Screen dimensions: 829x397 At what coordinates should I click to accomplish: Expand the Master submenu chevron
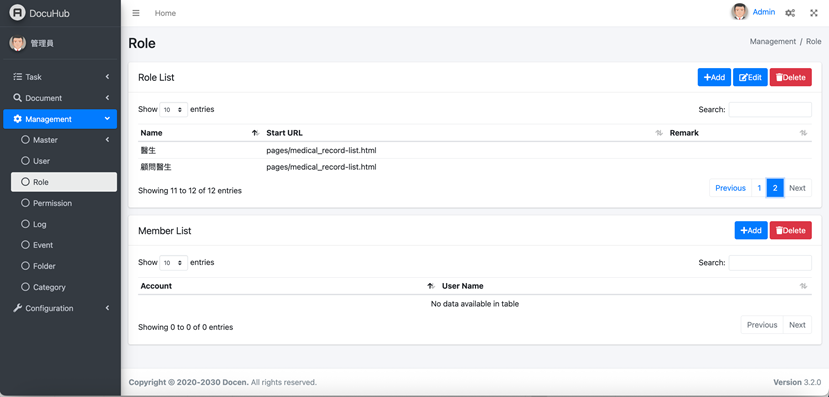(x=107, y=140)
